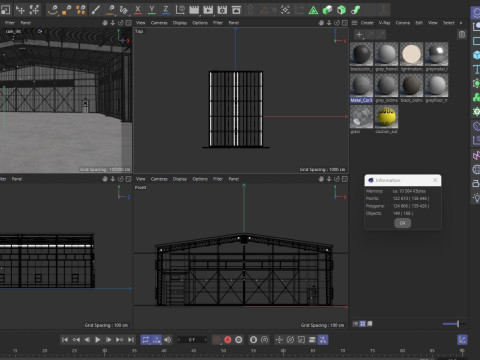This screenshot has width=480, height=360.
Task: Click Top viewport zoom arrows icon
Action: click(x=329, y=23)
